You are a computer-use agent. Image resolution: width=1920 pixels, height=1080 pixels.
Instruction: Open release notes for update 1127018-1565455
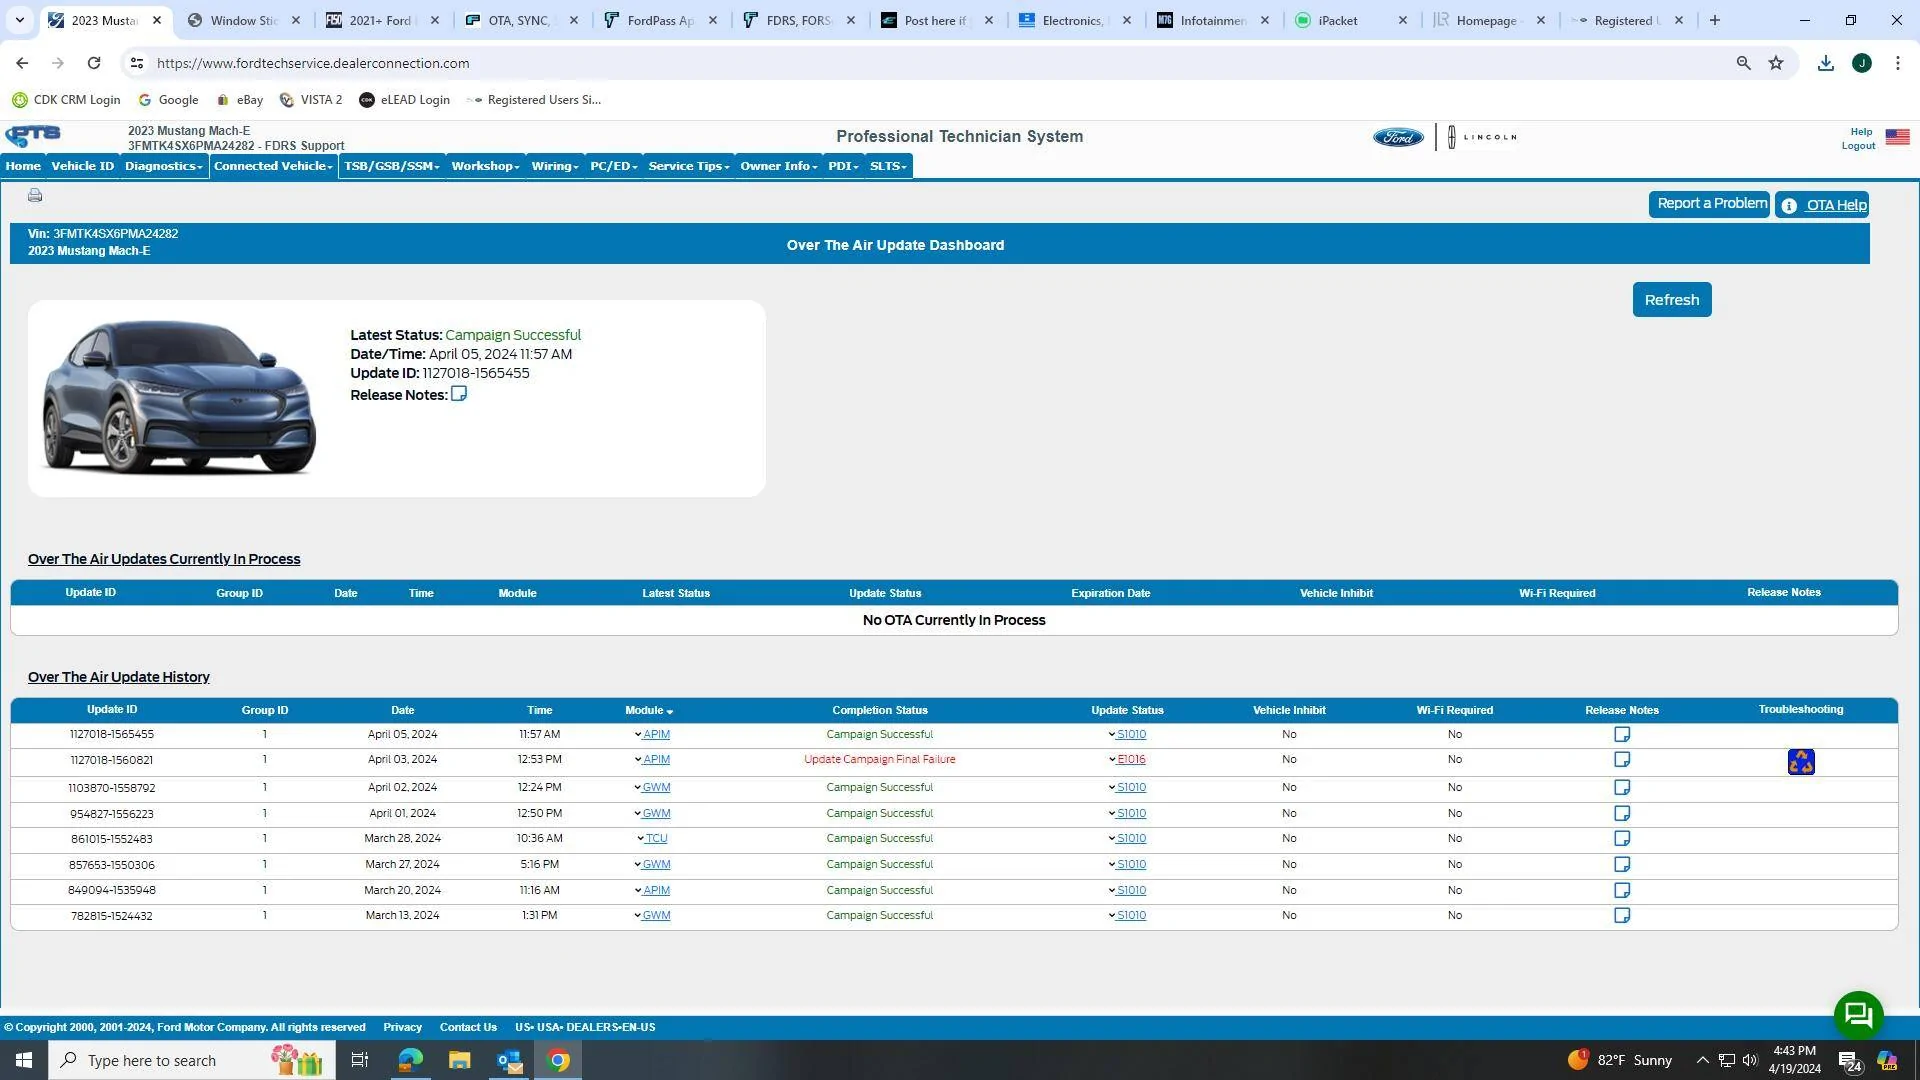1622,734
